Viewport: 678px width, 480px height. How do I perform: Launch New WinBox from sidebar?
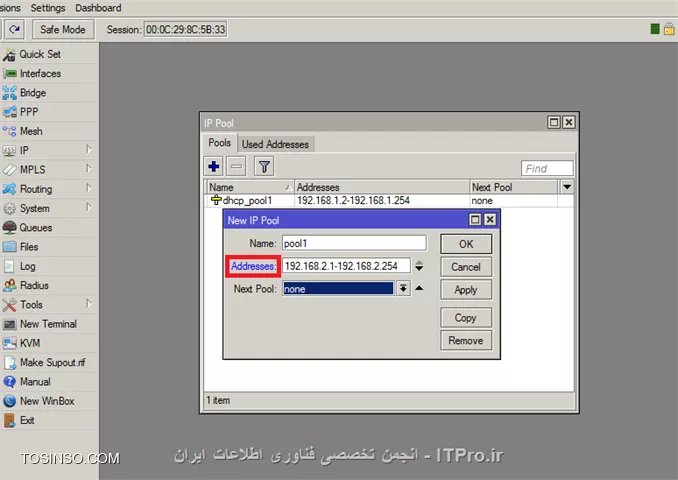coord(49,401)
